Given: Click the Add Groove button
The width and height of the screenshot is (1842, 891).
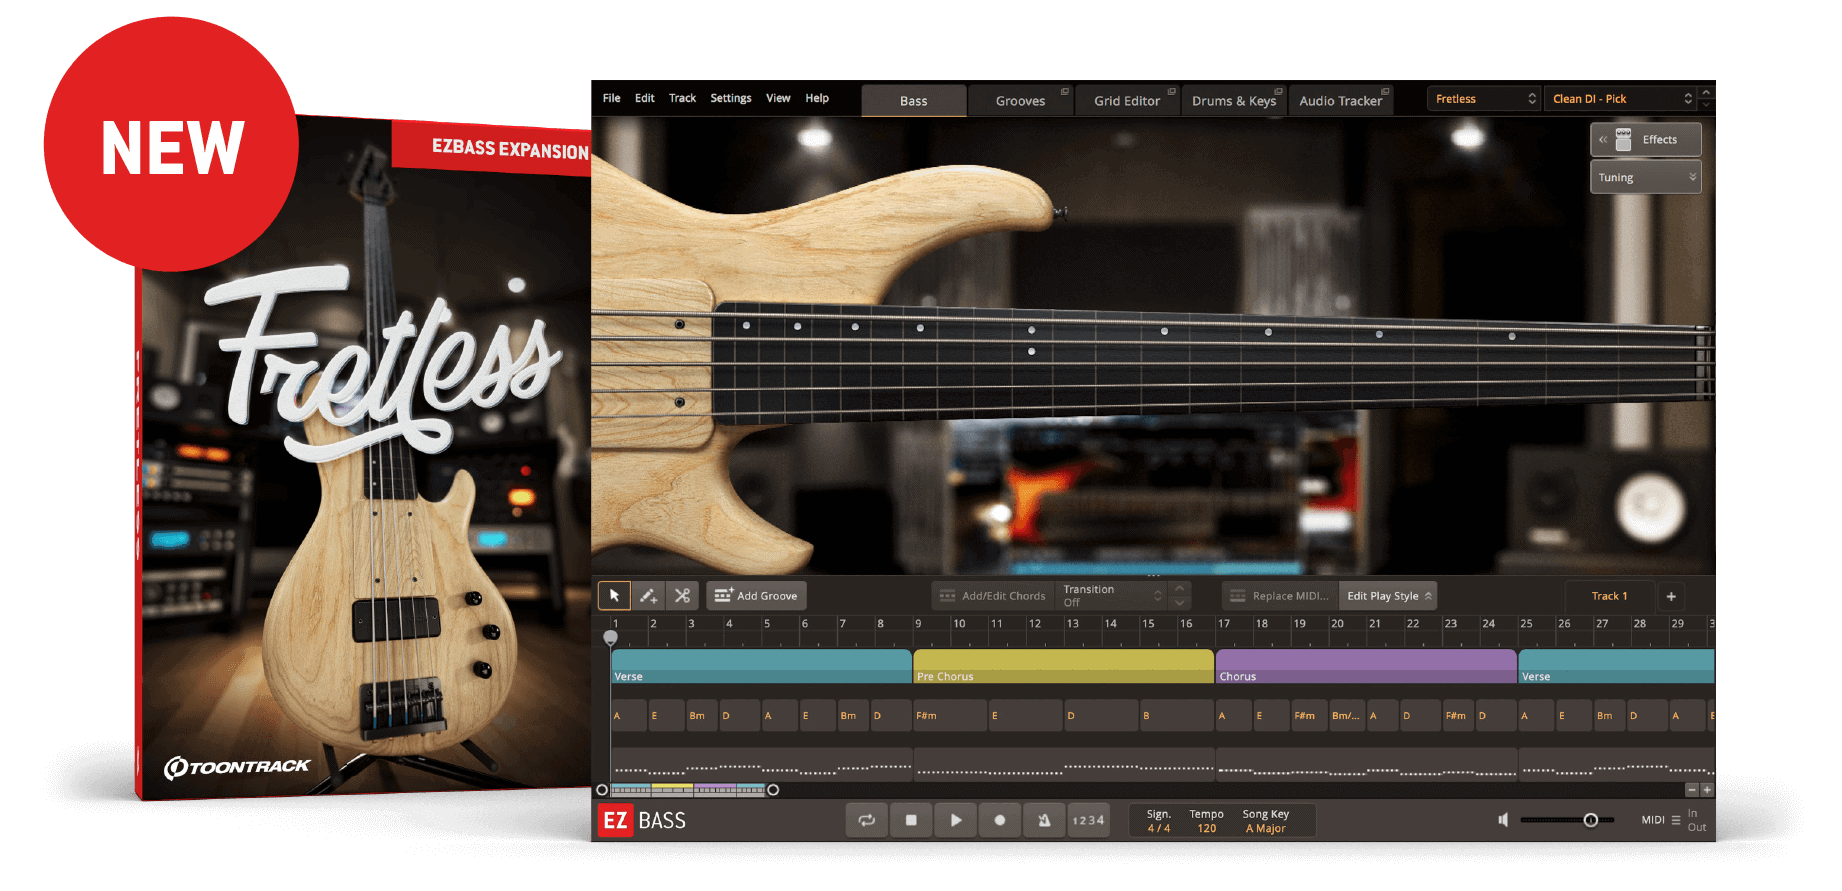Looking at the screenshot, I should pyautogui.click(x=756, y=596).
